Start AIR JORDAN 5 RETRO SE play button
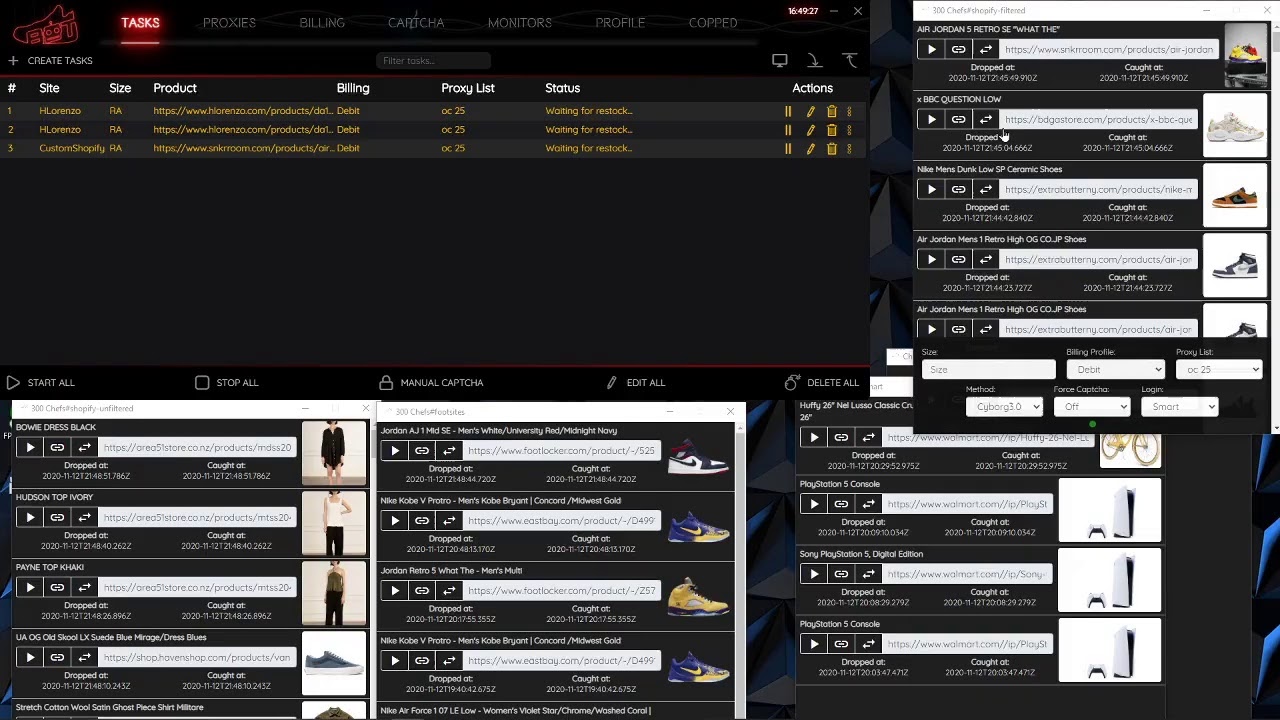This screenshot has width=1280, height=720. point(932,49)
